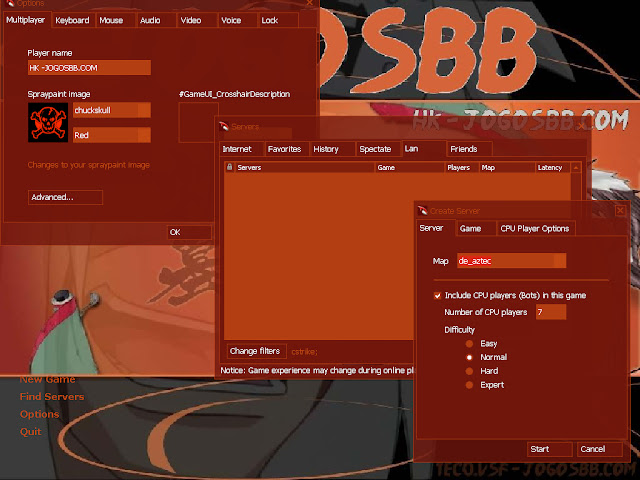The width and height of the screenshot is (640, 480).
Task: Click the skull spraypaint preview thumbnail
Action: [x=48, y=122]
